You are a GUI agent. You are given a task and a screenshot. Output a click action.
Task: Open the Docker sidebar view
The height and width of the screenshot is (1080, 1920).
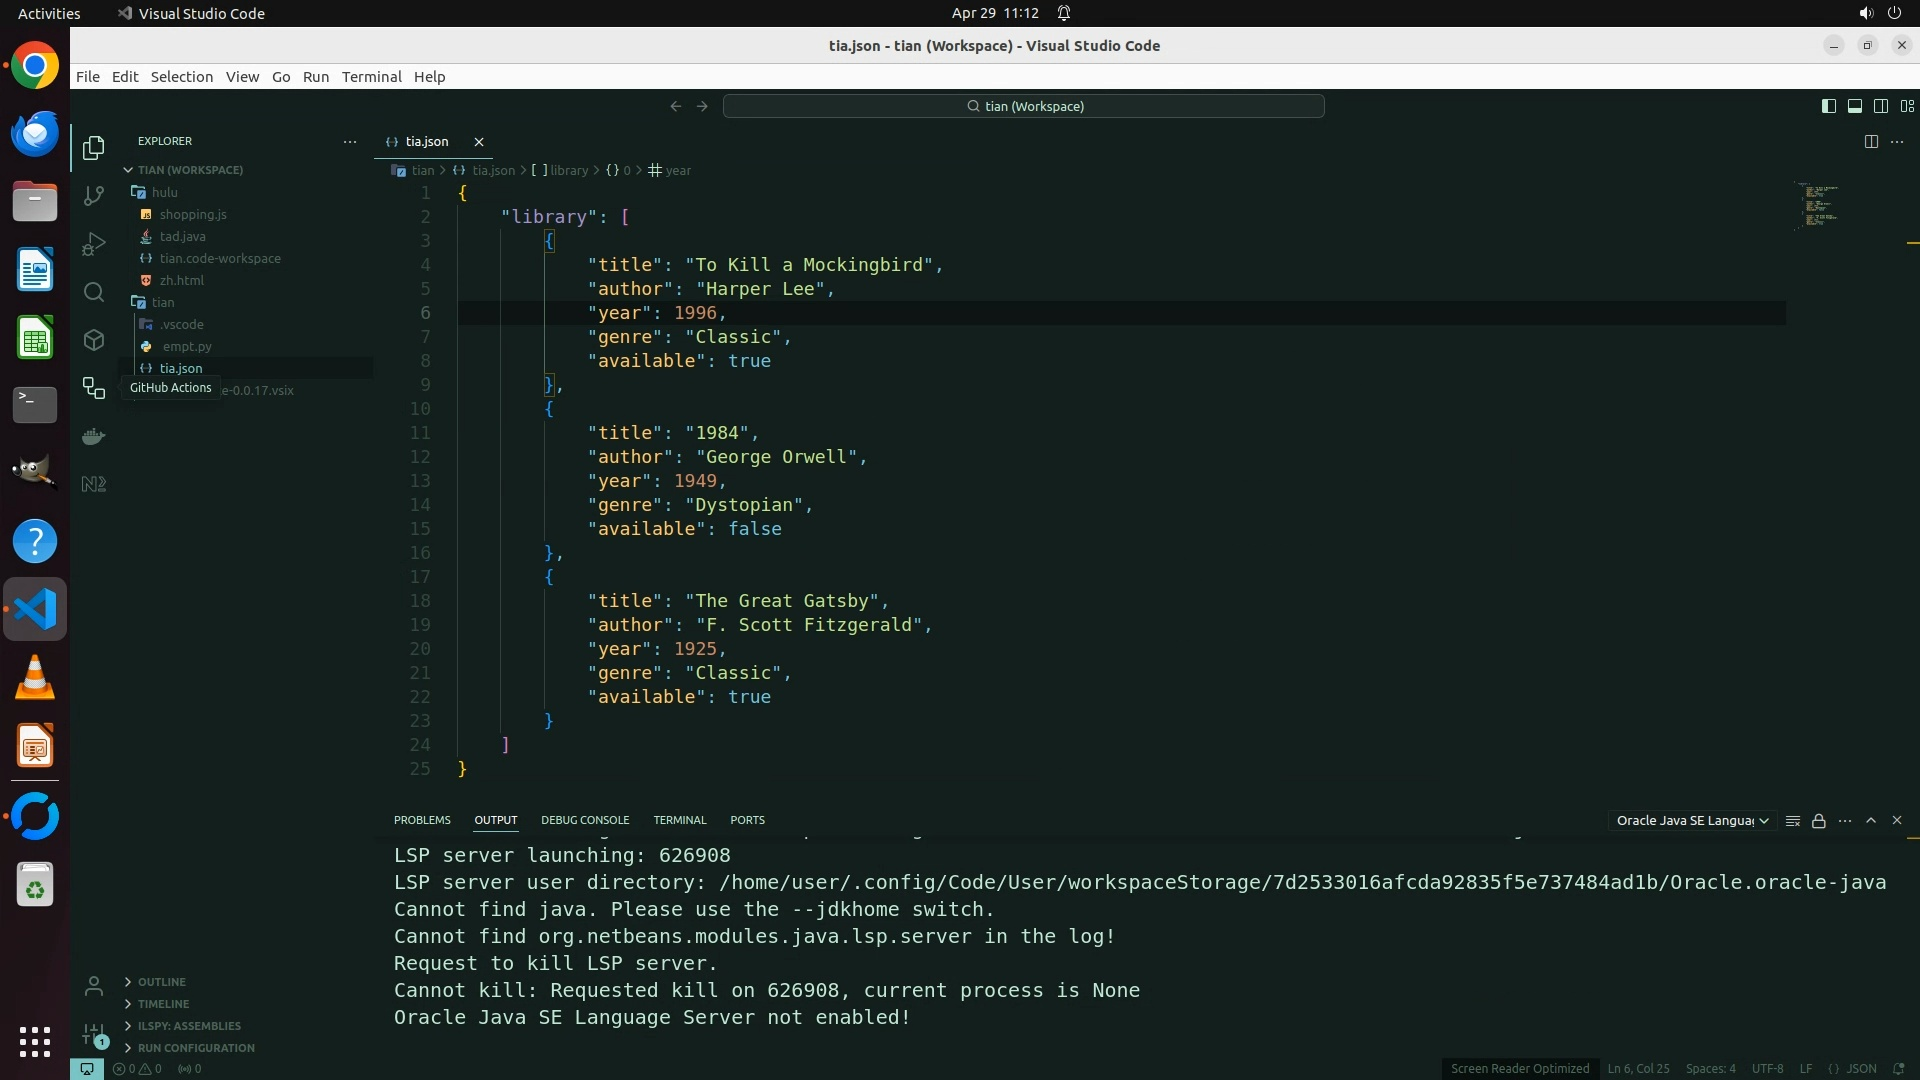pyautogui.click(x=94, y=437)
